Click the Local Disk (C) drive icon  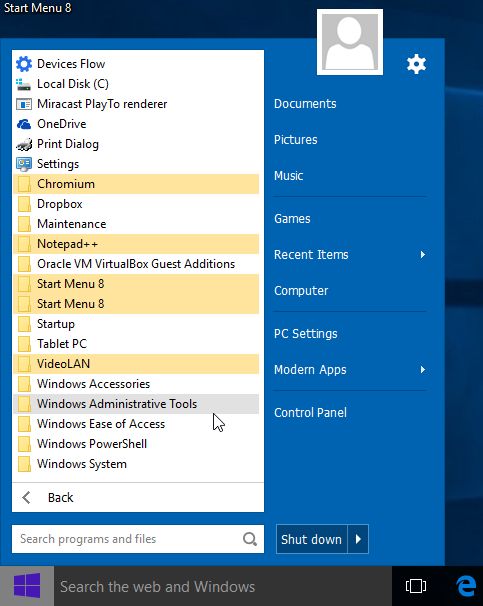tap(24, 84)
